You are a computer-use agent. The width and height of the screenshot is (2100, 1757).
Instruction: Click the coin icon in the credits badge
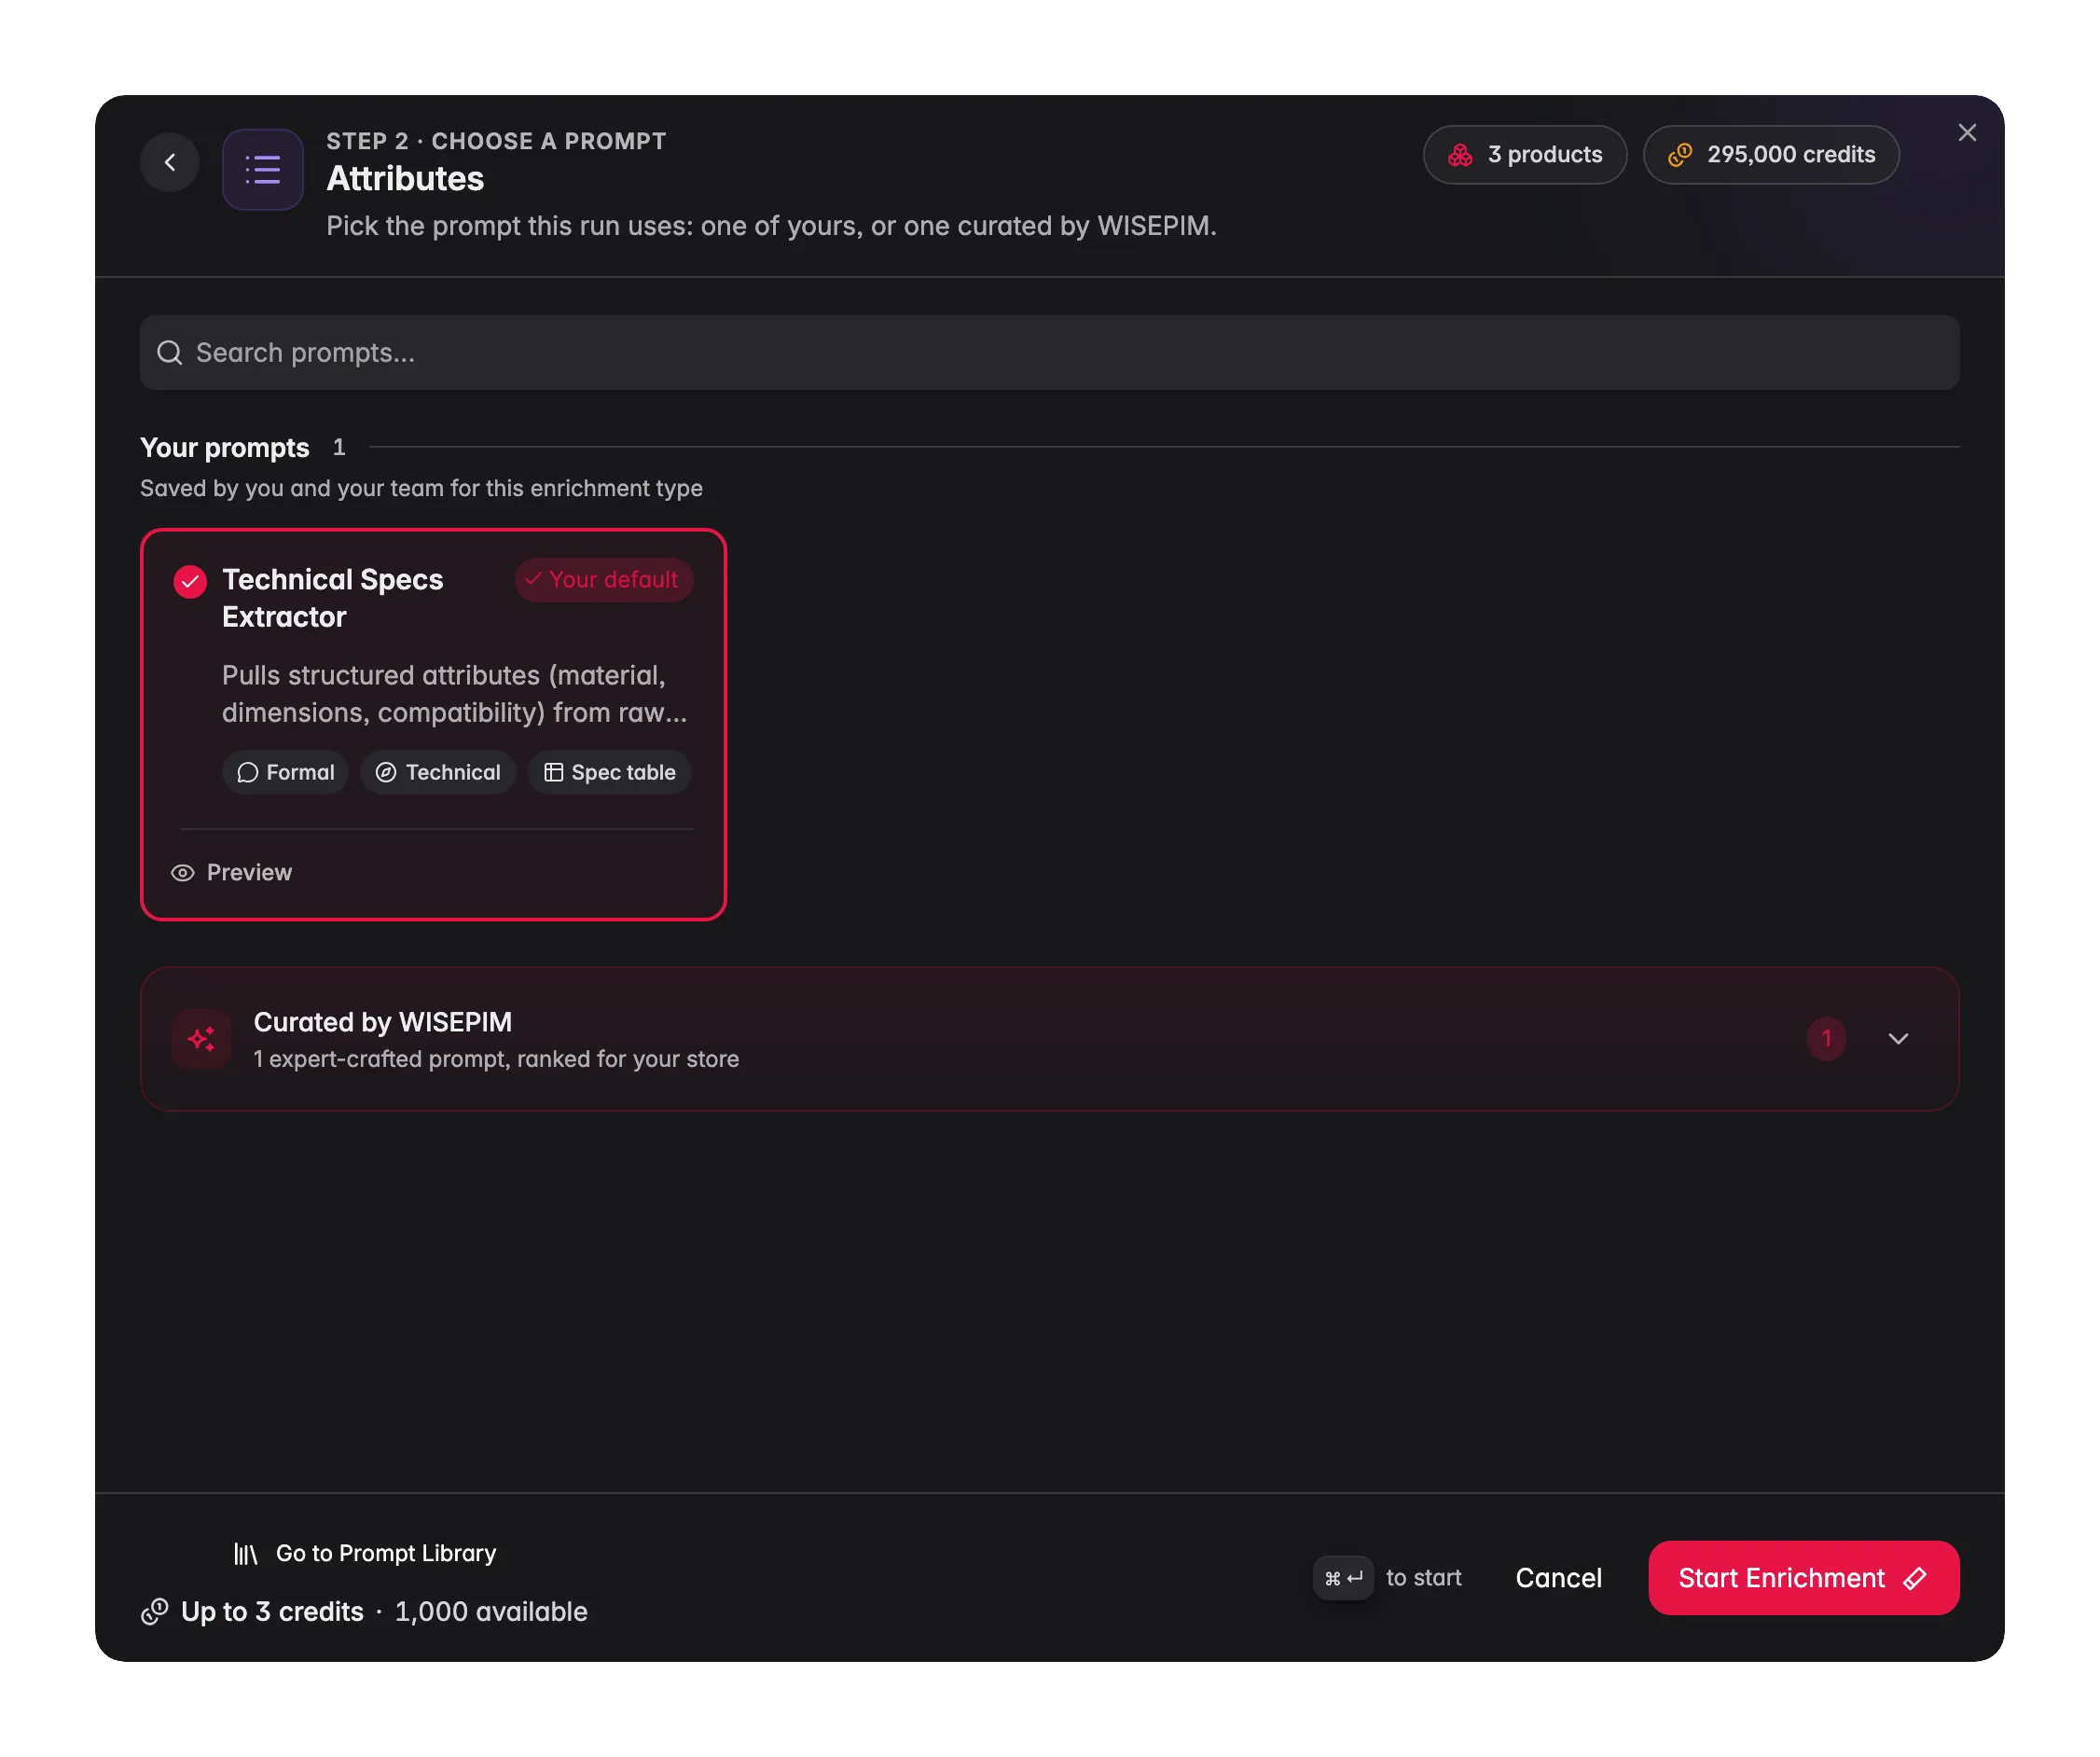point(1680,155)
